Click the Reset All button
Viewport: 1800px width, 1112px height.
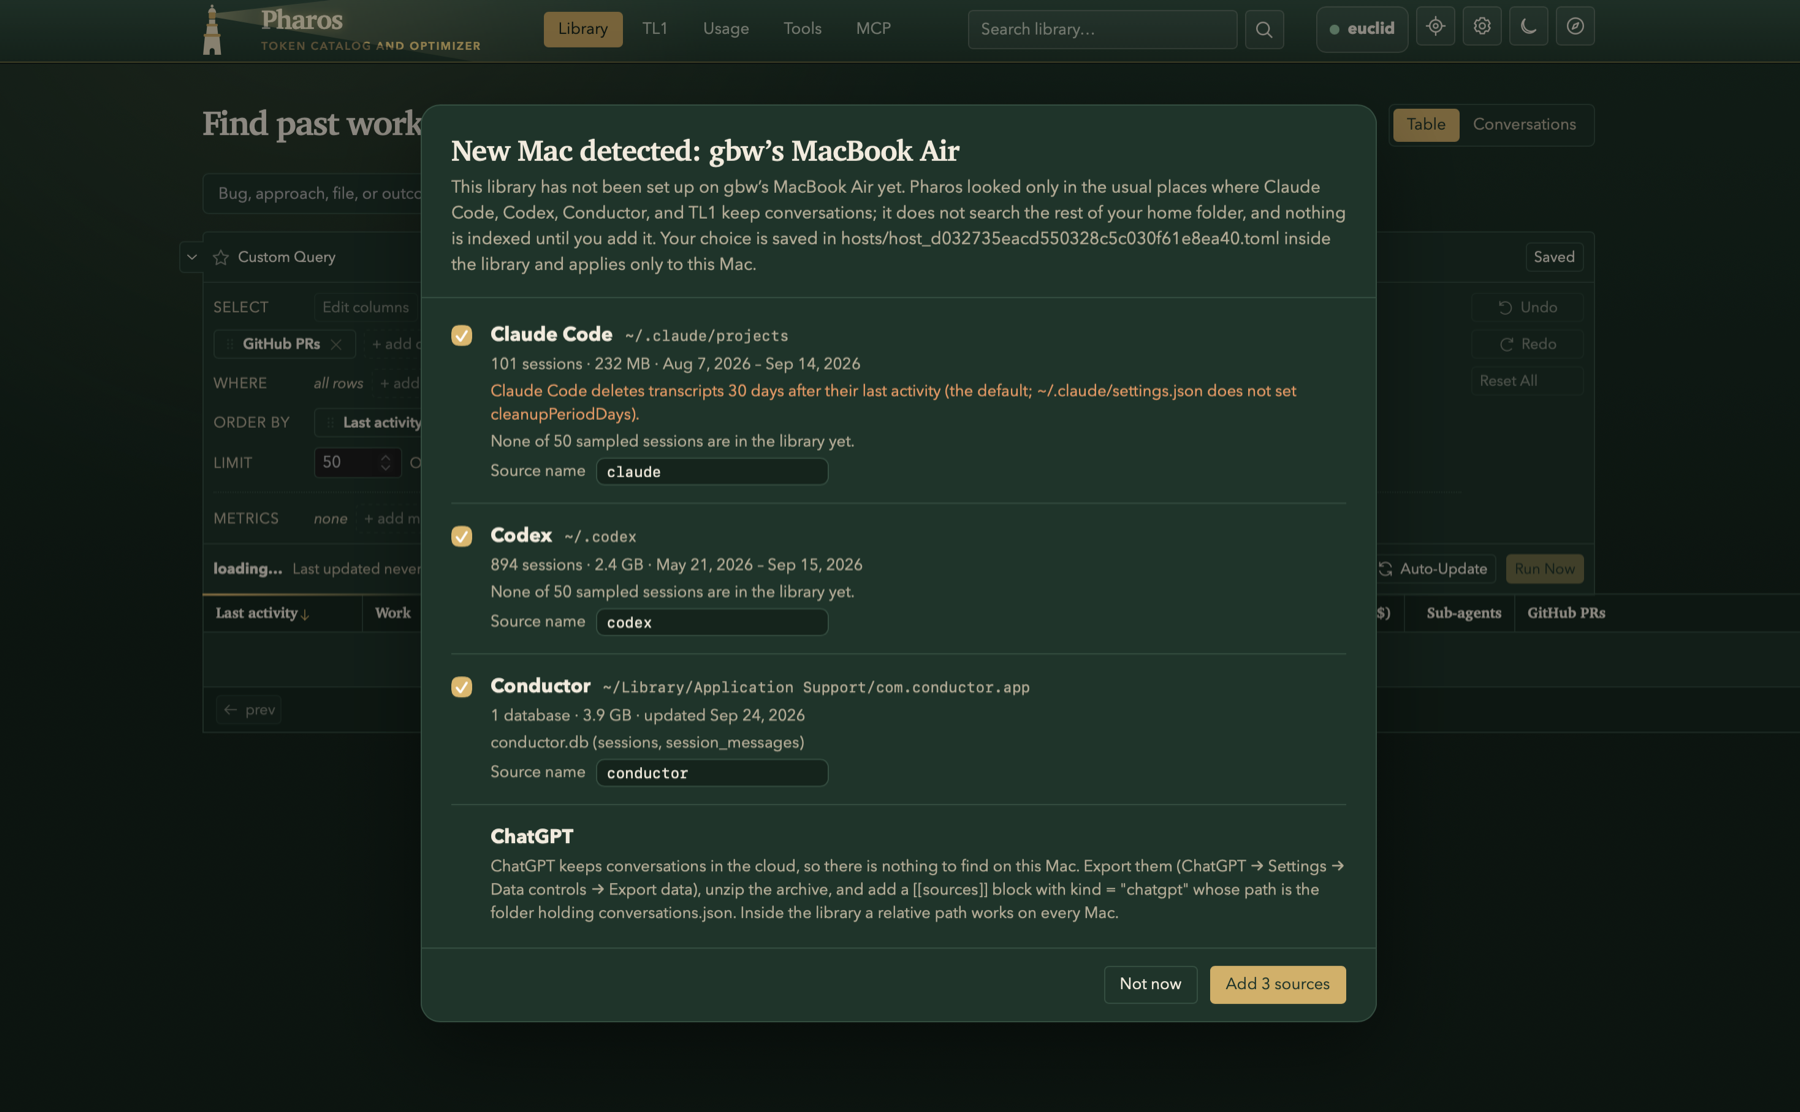coord(1527,381)
